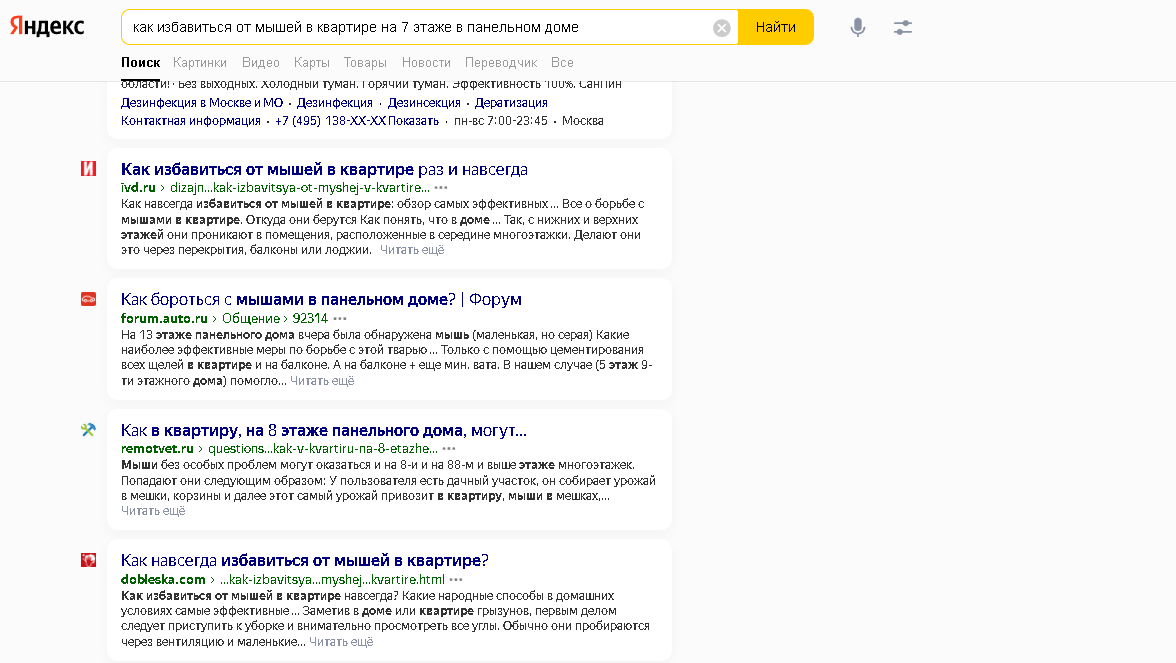
Task: Open the Общение breadcrumb link
Action: [x=250, y=319]
